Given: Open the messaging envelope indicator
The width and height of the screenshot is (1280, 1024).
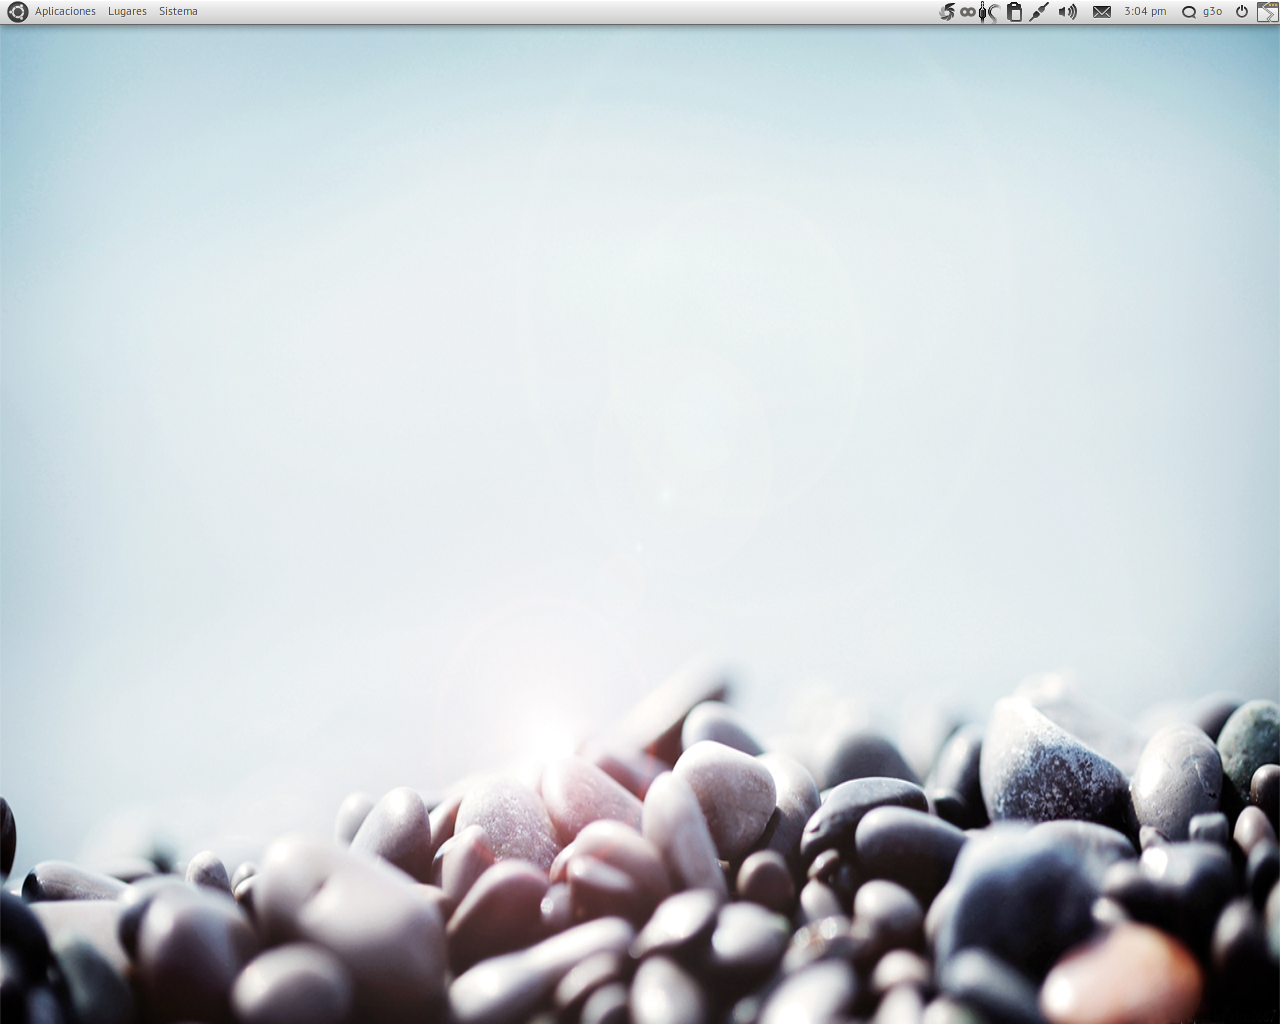Looking at the screenshot, I should click(x=1102, y=12).
